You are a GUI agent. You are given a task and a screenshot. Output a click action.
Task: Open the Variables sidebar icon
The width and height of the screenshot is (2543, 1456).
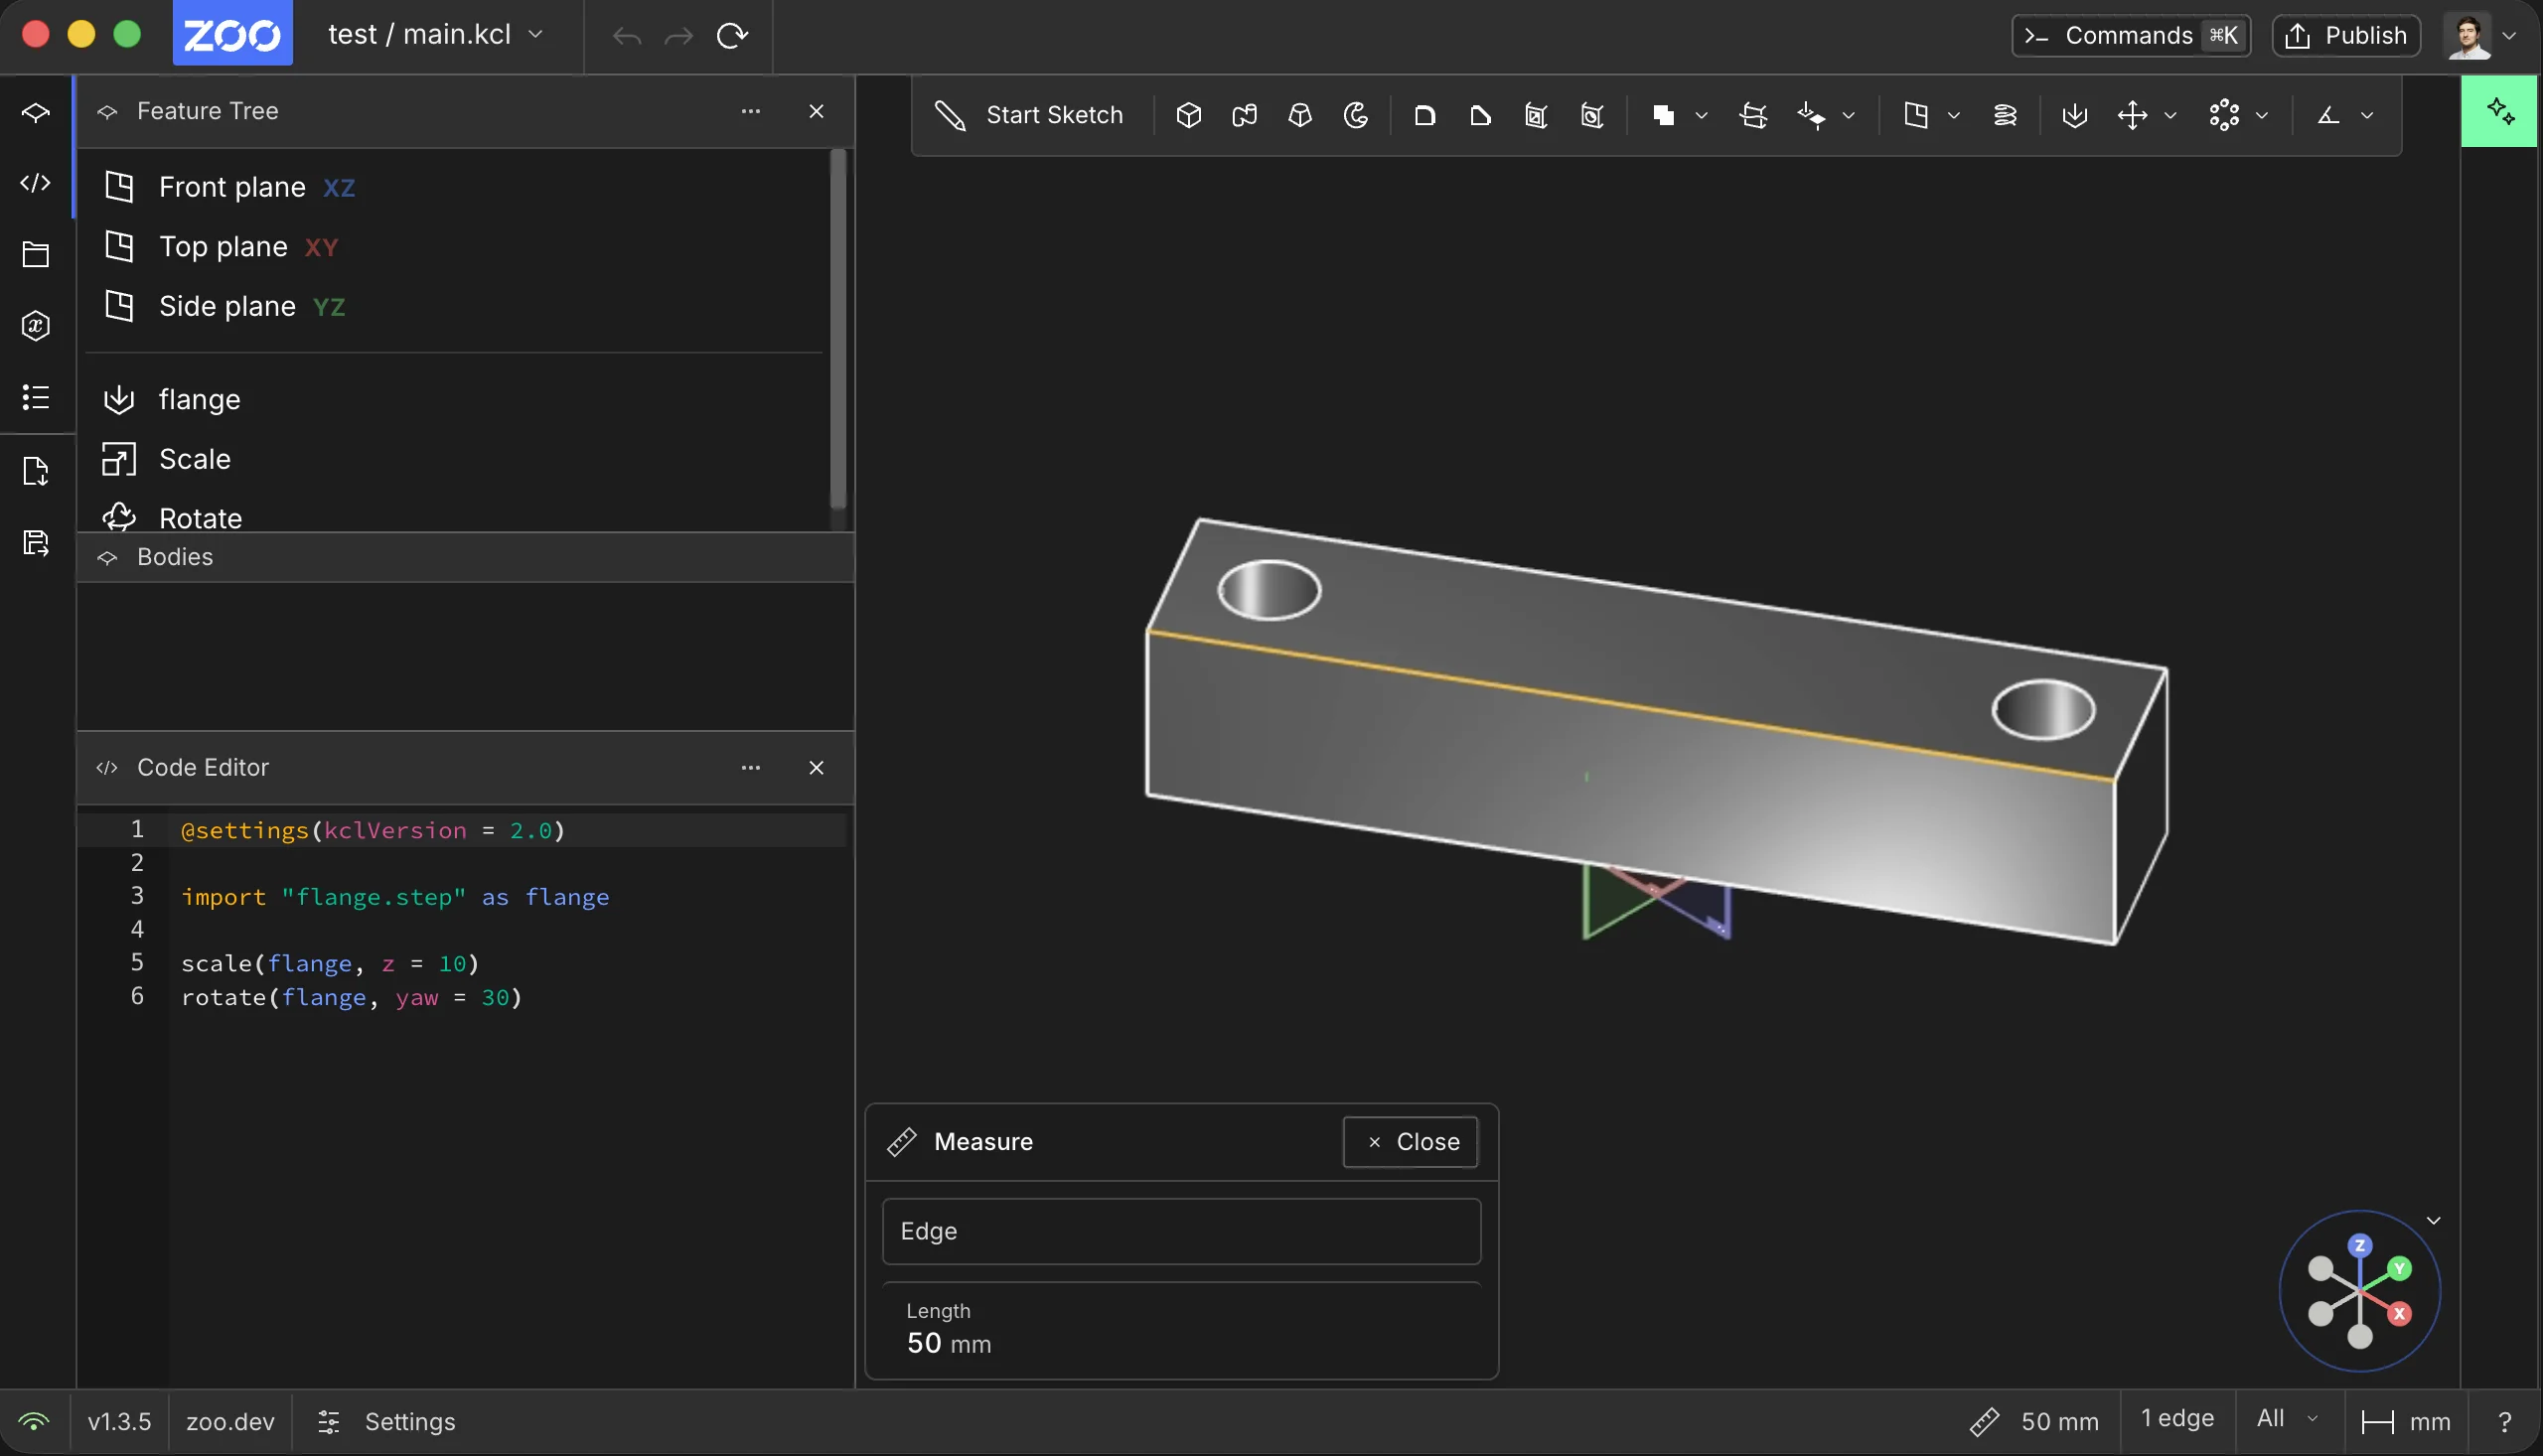[36, 326]
